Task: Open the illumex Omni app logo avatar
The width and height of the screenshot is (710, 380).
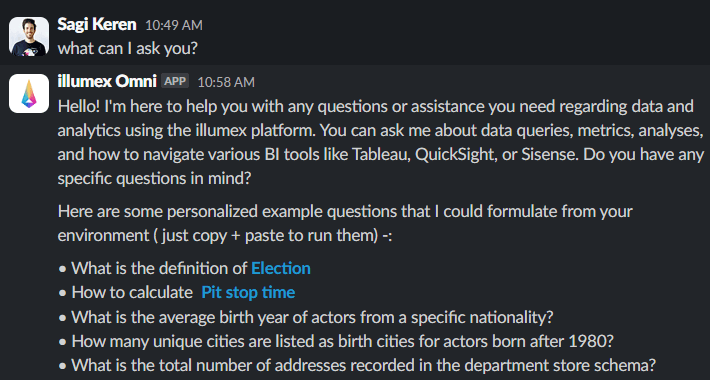Action: pyautogui.click(x=29, y=93)
